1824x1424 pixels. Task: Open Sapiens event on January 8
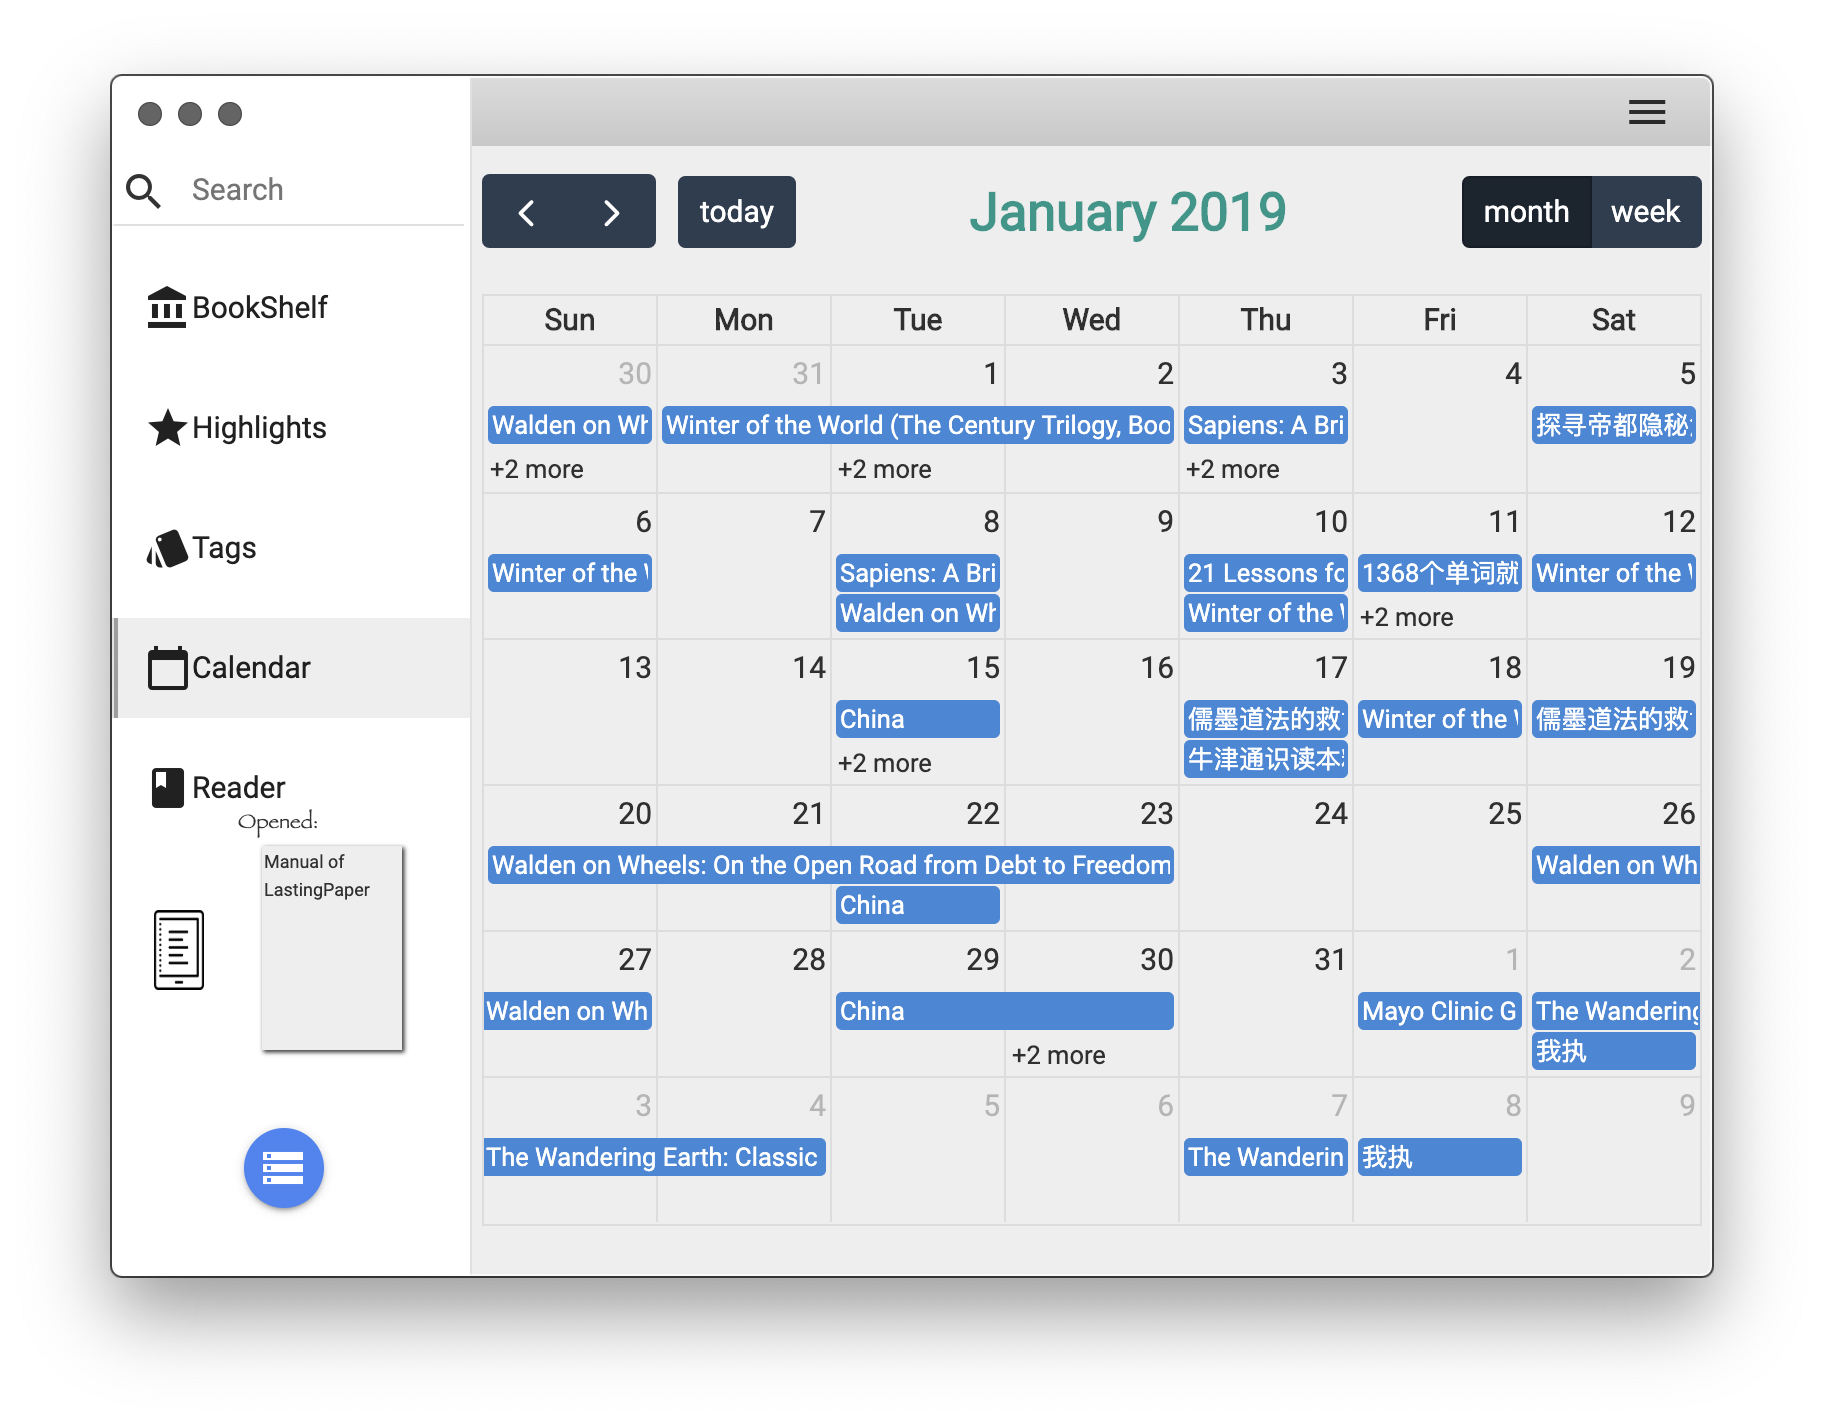(918, 573)
